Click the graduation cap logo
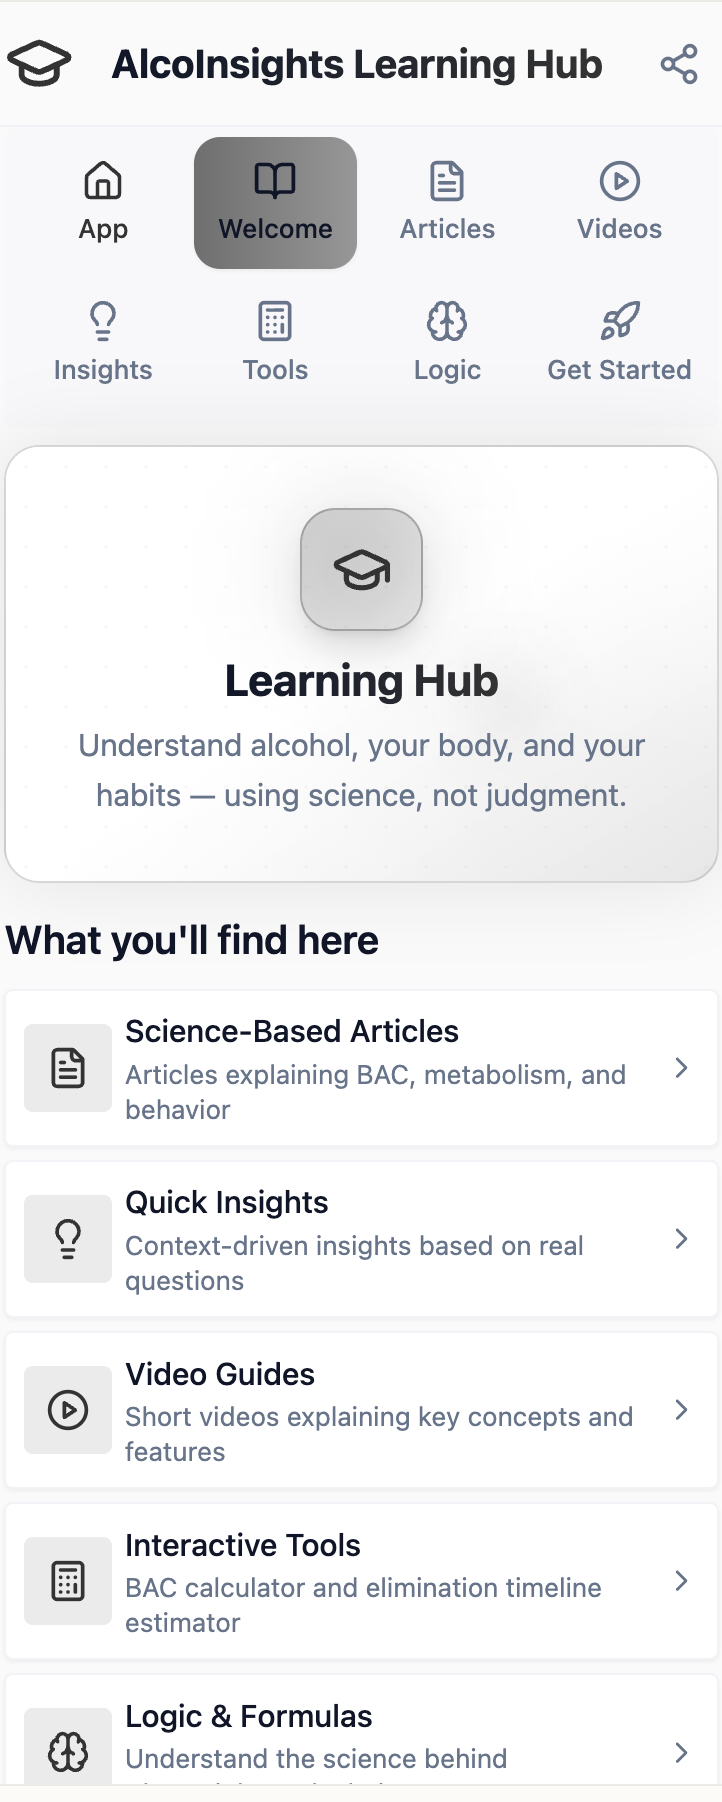Image resolution: width=722 pixels, height=1802 pixels. click(x=40, y=62)
